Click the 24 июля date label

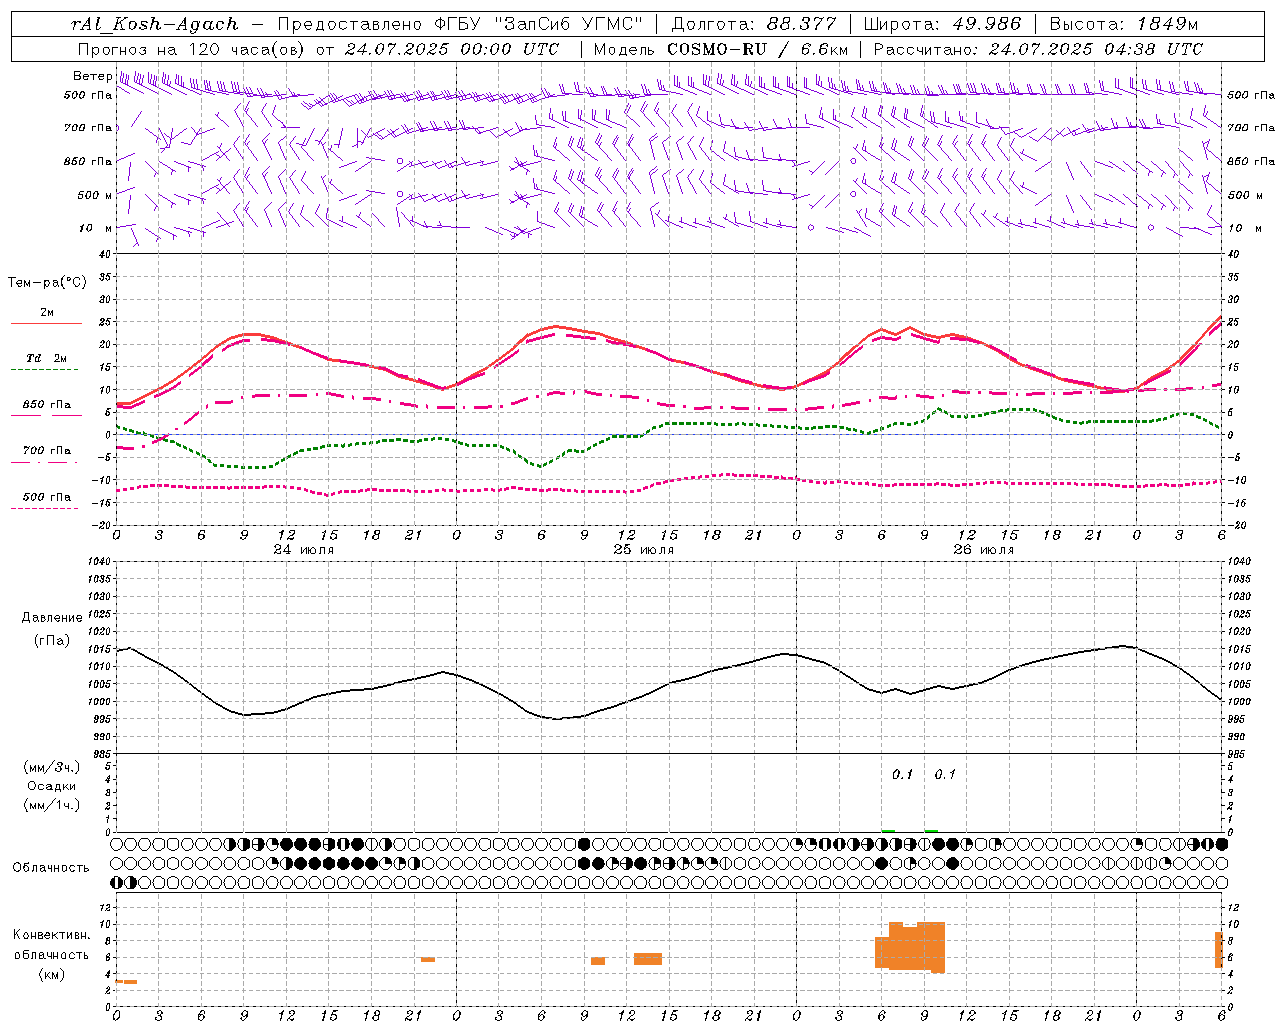304,550
